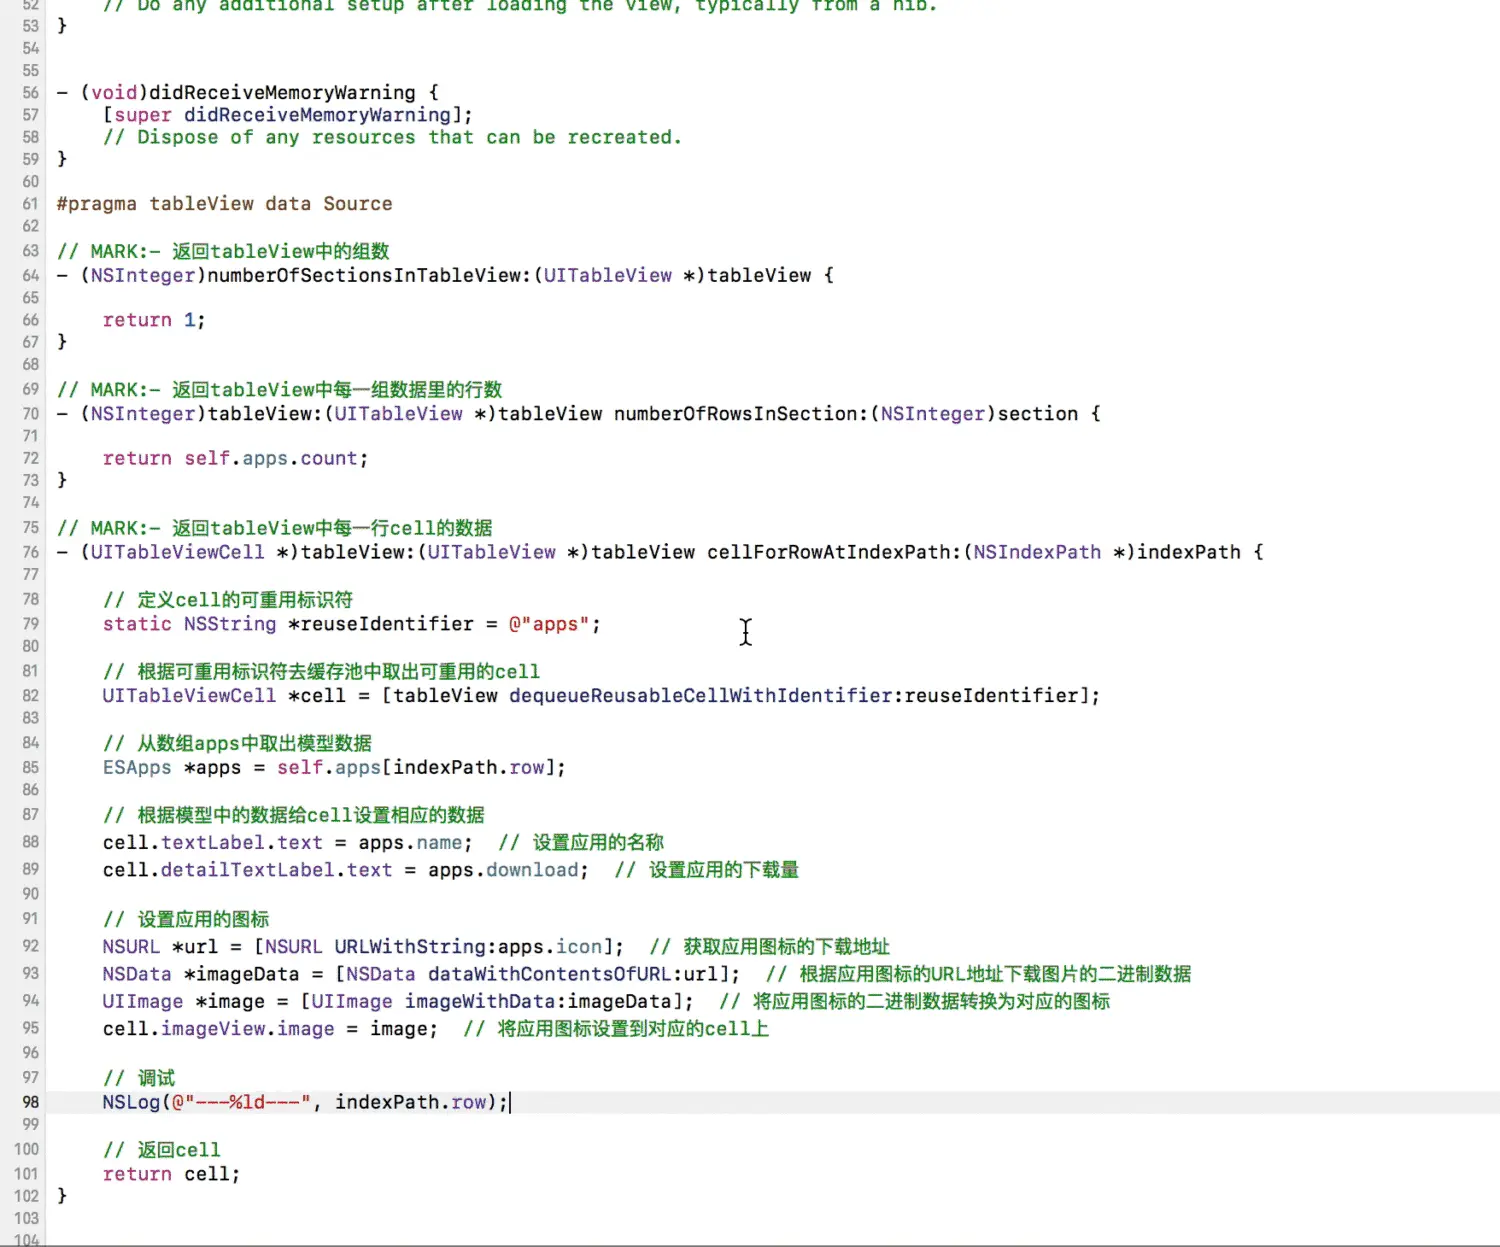Click '// 调试' comment
The width and height of the screenshot is (1500, 1247).
139,1078
